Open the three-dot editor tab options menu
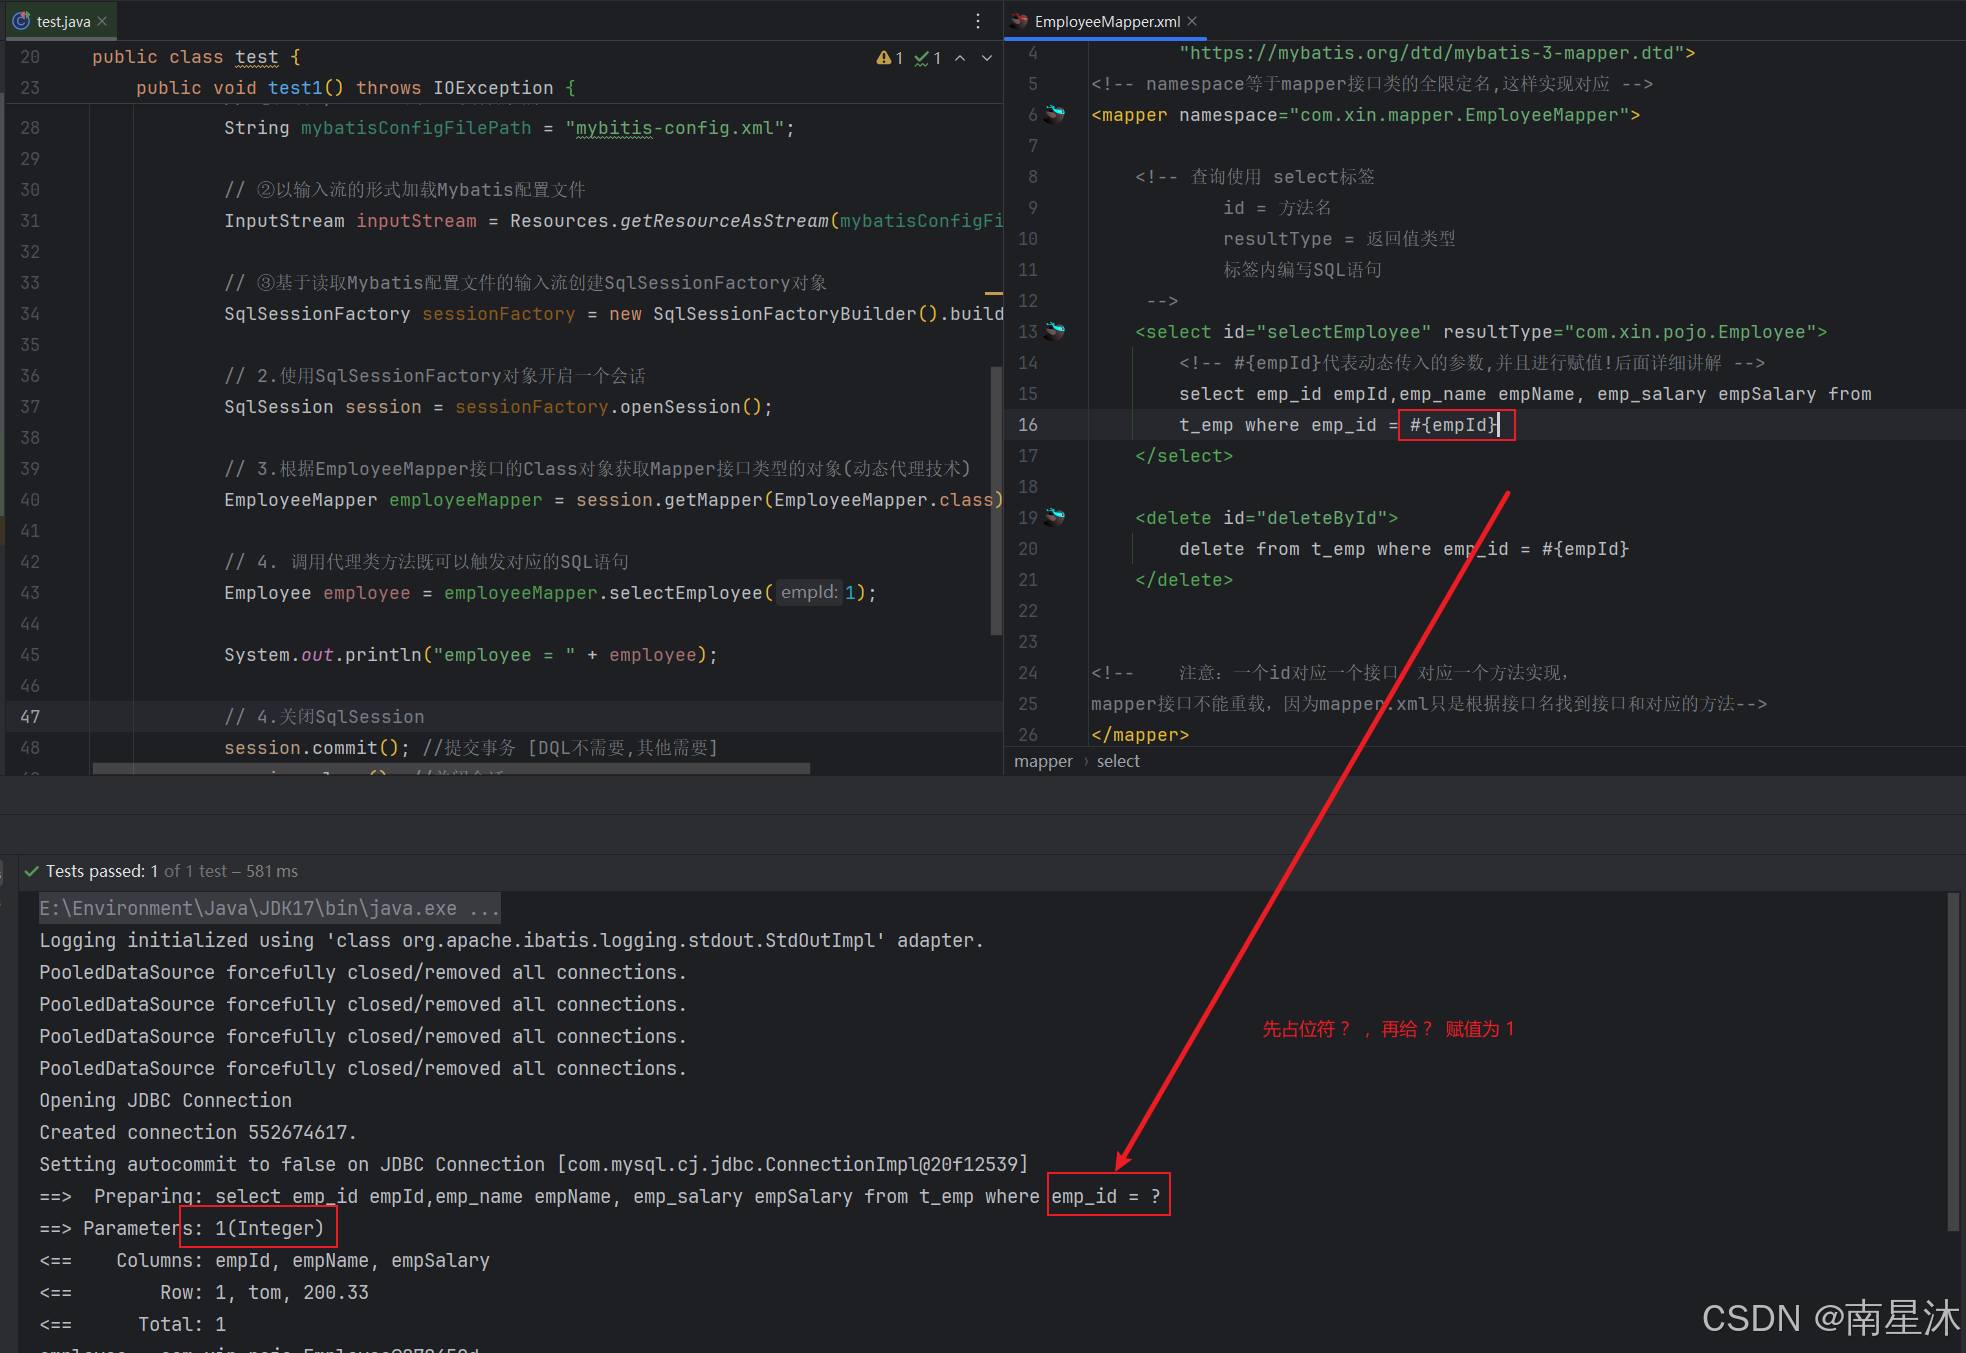 click(978, 21)
